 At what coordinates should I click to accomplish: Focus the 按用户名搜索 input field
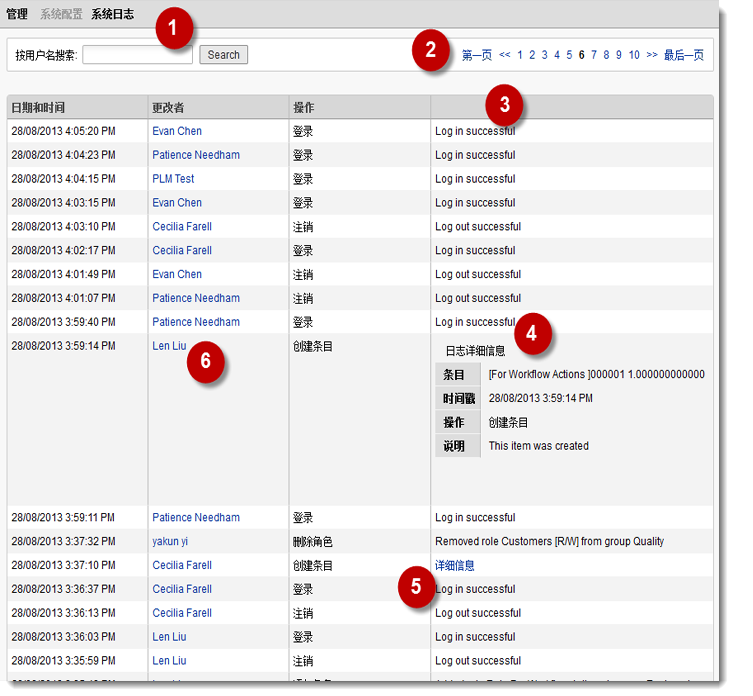click(137, 55)
